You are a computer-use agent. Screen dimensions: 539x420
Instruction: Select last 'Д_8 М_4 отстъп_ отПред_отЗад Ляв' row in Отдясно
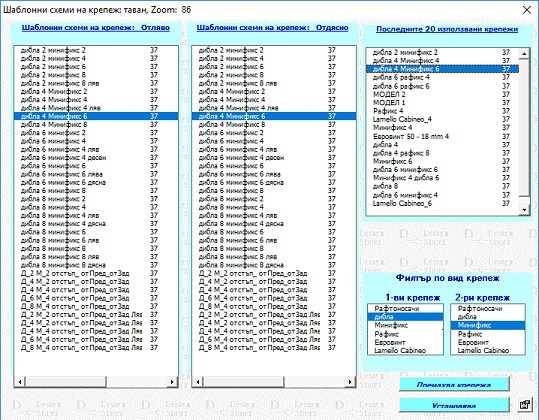point(274,347)
